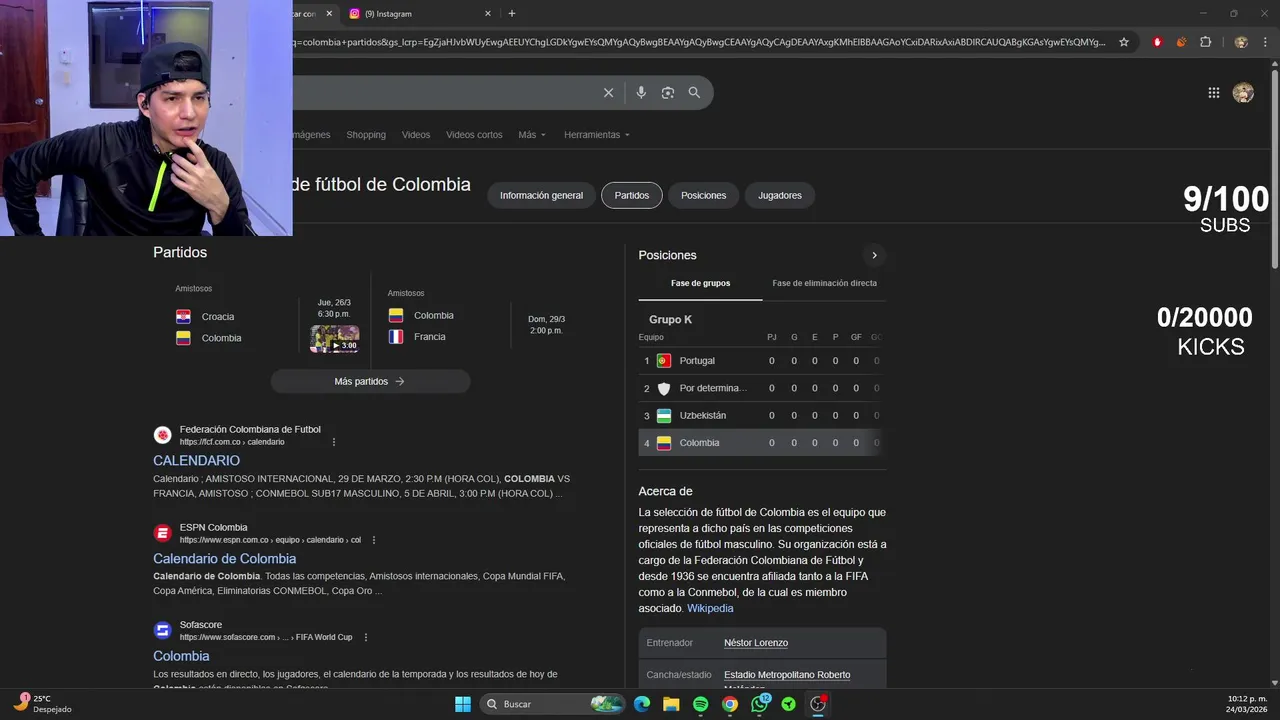Open the CALENDARIO result from FCF
This screenshot has width=1280, height=720.
196,460
